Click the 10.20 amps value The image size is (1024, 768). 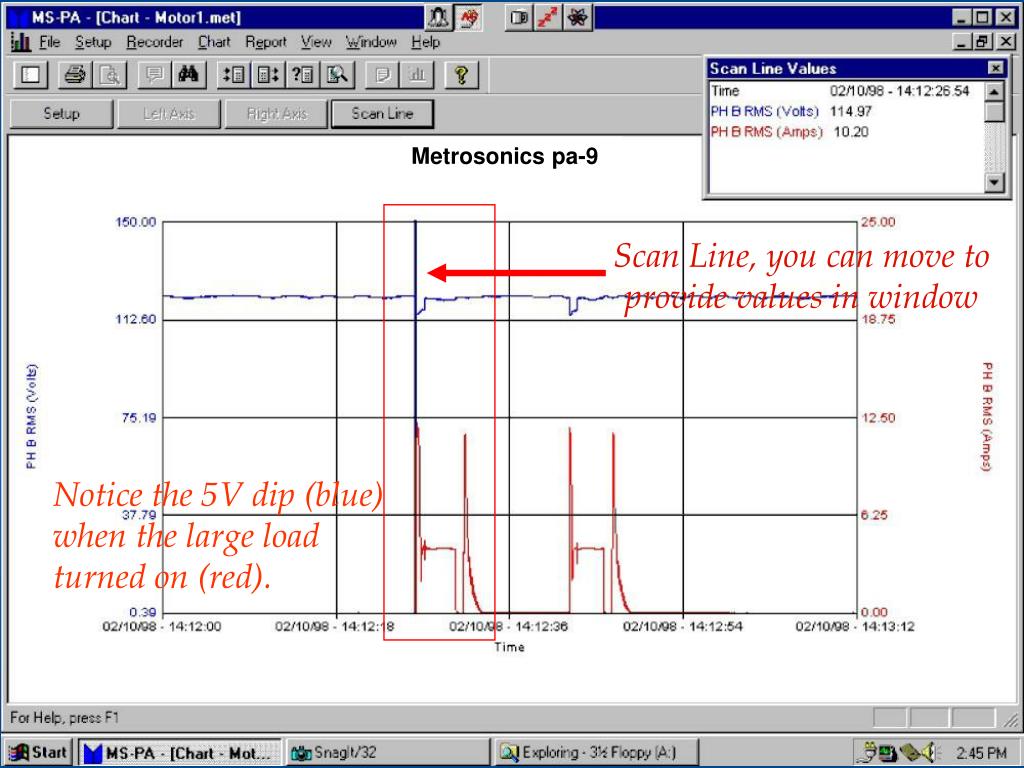[851, 132]
